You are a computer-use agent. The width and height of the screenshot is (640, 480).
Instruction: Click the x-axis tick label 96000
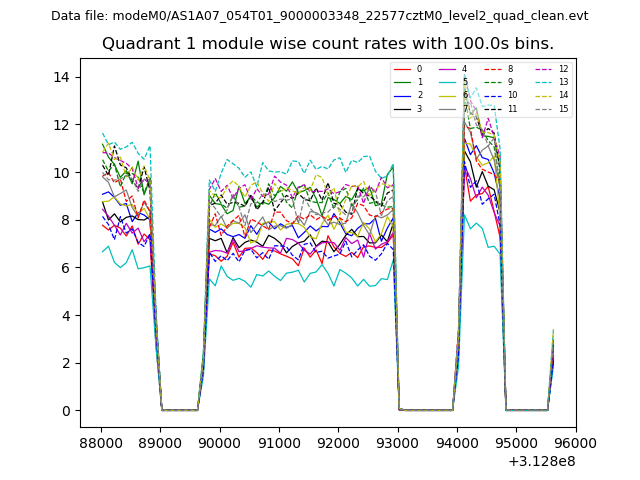tap(576, 442)
